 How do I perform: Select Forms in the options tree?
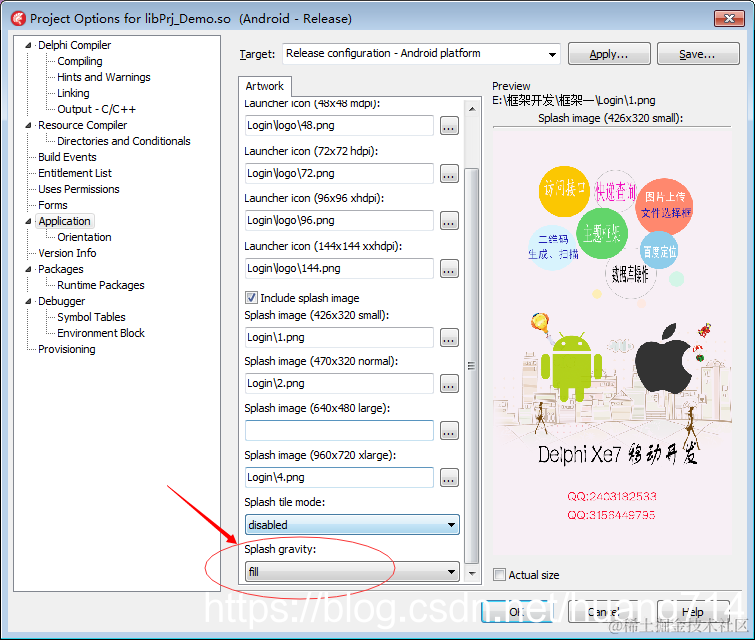coord(52,205)
